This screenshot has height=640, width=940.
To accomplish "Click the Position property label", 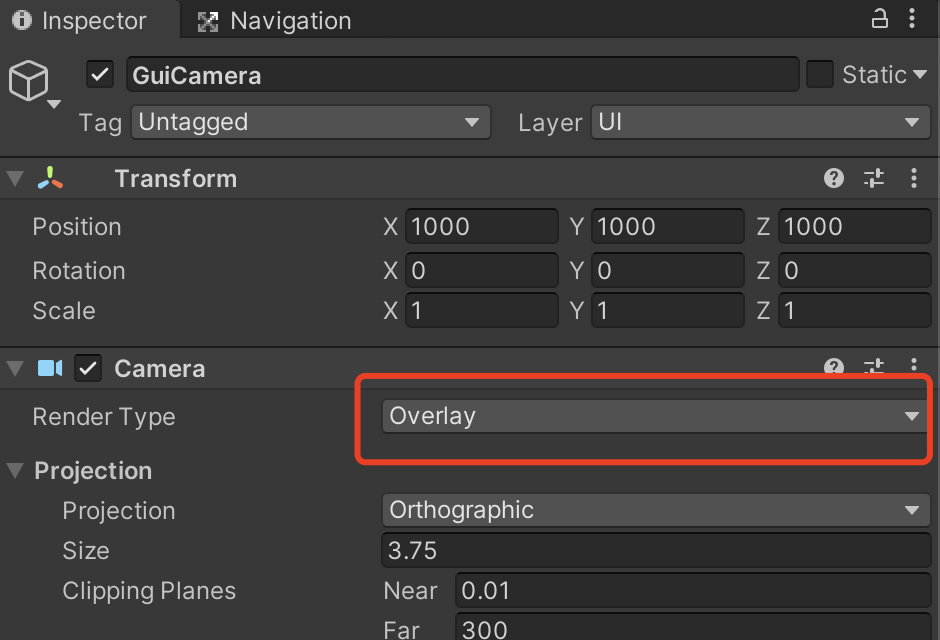I will tap(77, 227).
